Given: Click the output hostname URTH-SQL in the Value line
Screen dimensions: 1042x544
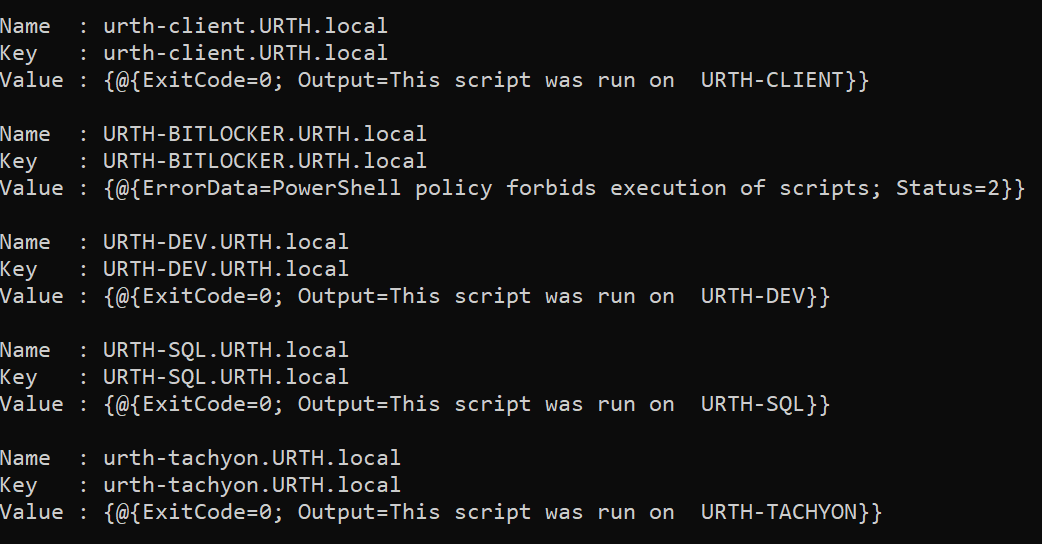Looking at the screenshot, I should pyautogui.click(x=752, y=404).
